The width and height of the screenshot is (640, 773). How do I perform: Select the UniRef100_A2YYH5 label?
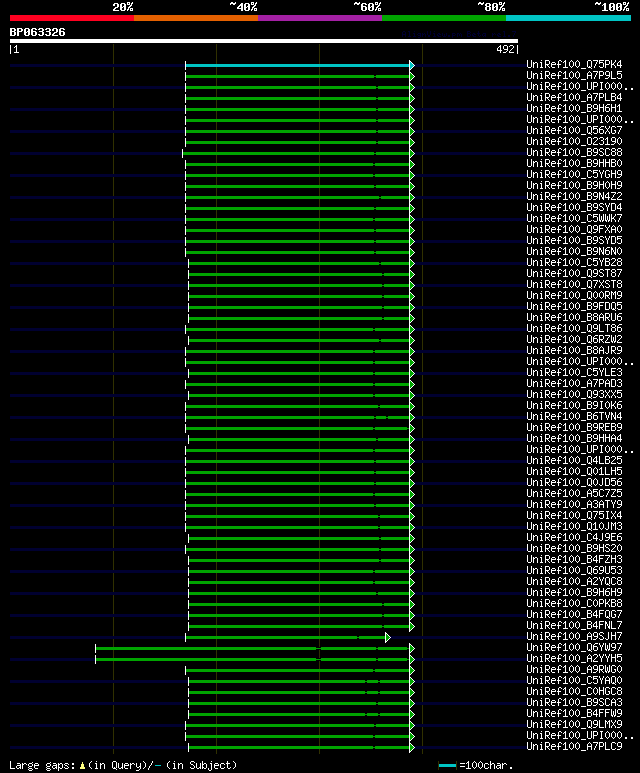(x=574, y=659)
